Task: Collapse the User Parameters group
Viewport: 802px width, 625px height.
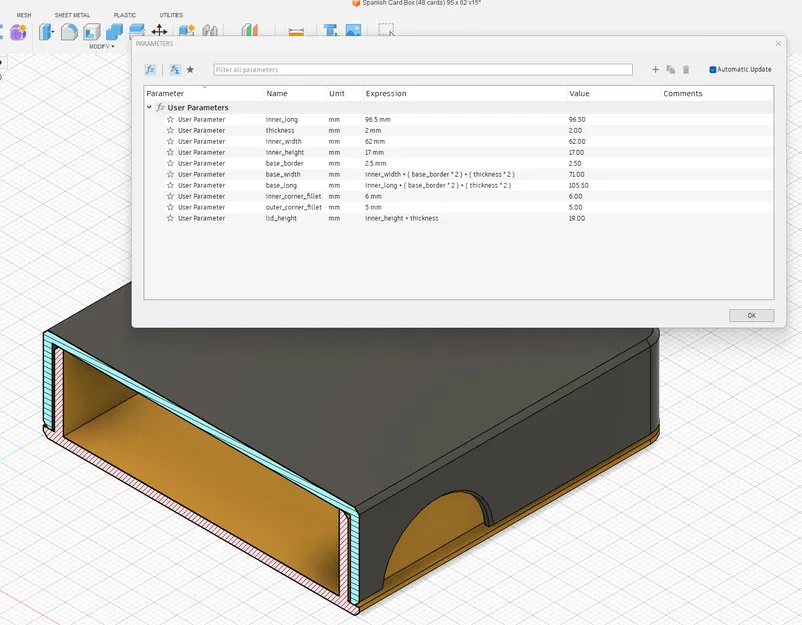Action: (x=149, y=107)
